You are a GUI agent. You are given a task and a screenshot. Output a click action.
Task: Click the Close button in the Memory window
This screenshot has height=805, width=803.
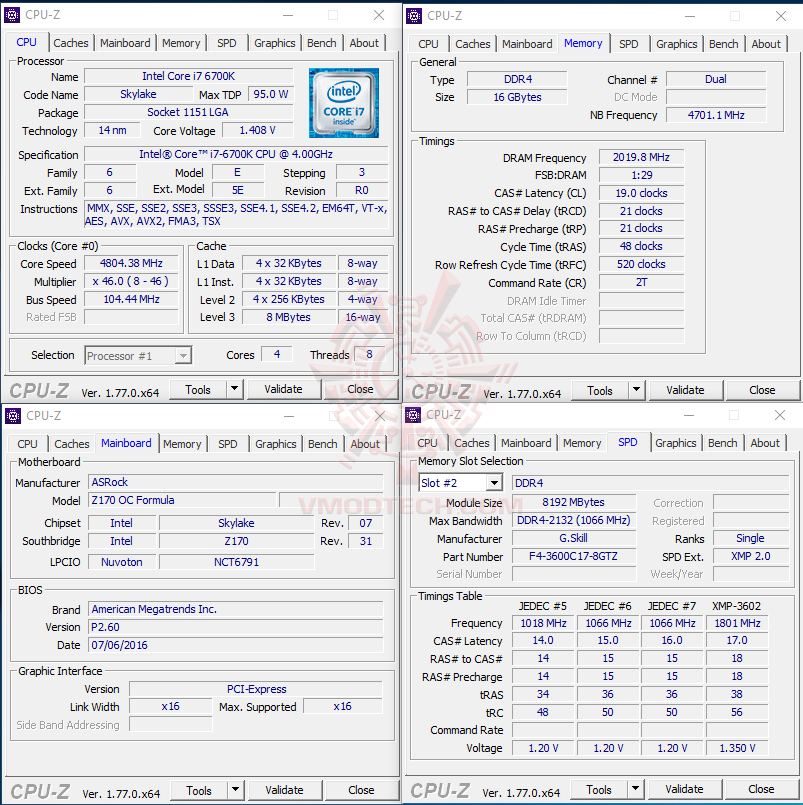(x=762, y=390)
